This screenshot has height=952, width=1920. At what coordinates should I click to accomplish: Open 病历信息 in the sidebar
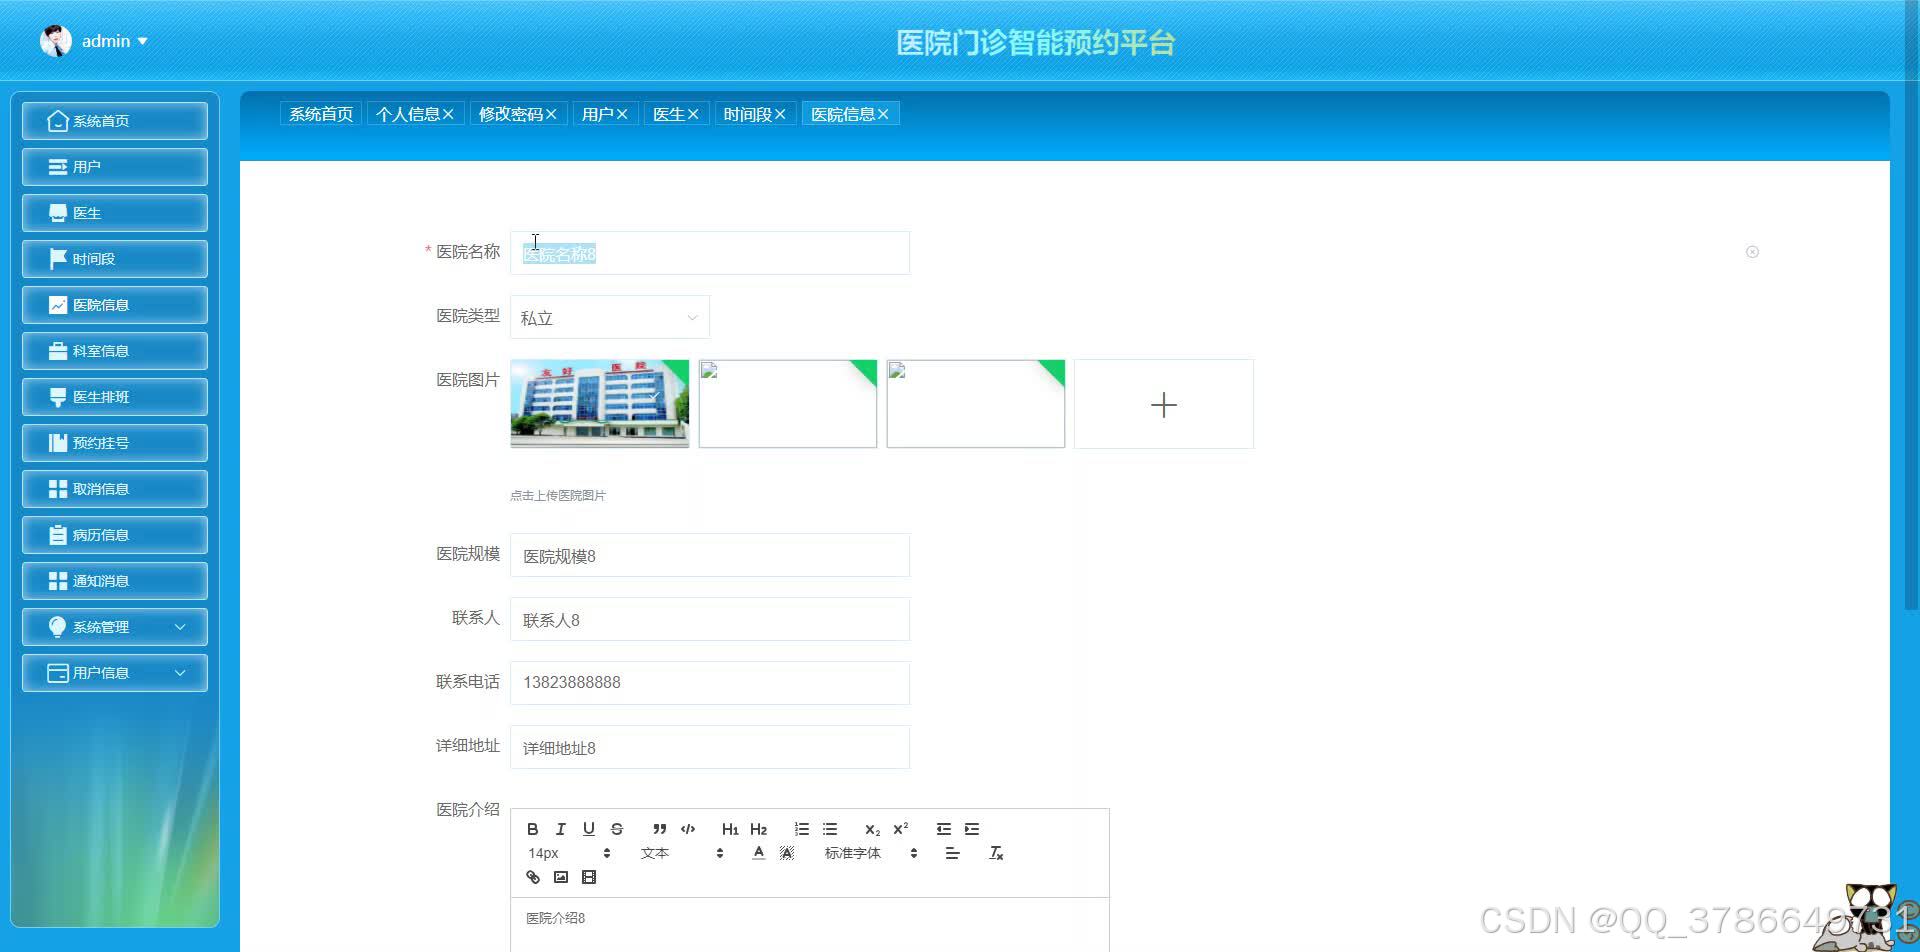(115, 535)
